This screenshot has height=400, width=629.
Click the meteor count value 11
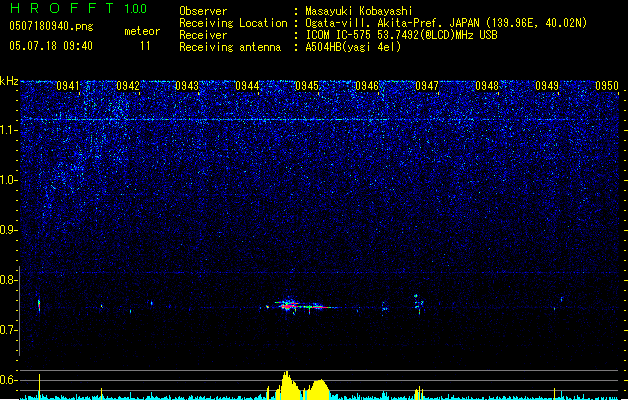145,46
